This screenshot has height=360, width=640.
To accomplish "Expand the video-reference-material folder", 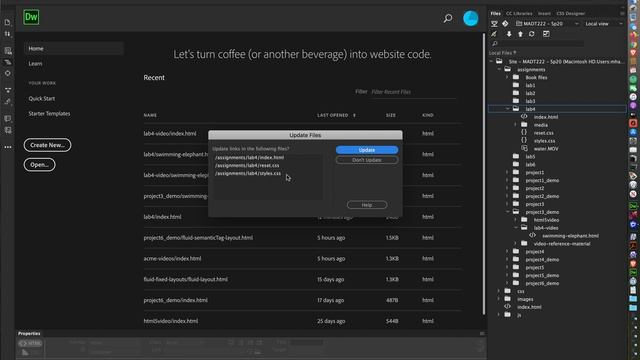I will click(516, 244).
